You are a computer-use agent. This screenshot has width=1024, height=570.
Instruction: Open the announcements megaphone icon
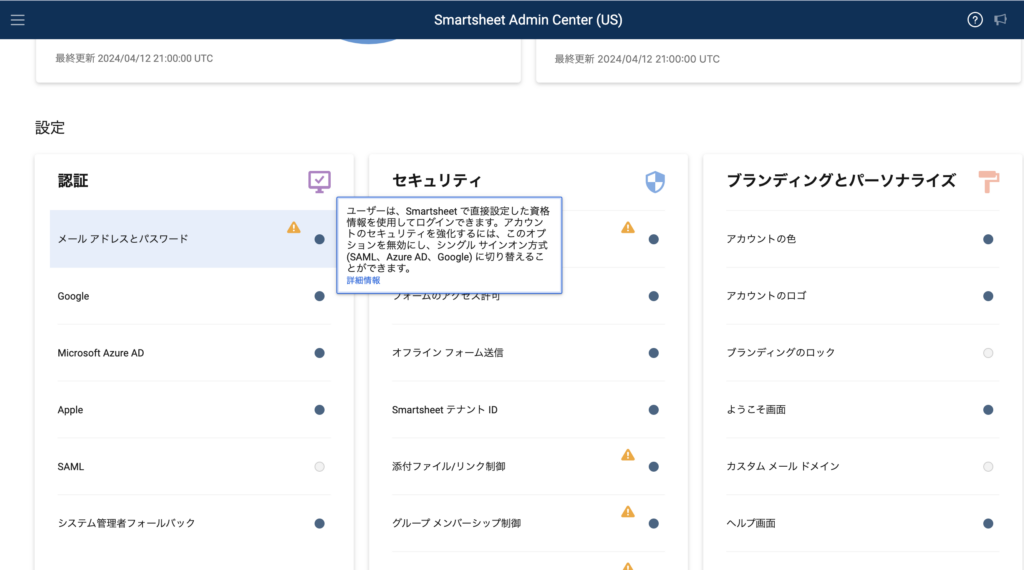pos(1000,20)
